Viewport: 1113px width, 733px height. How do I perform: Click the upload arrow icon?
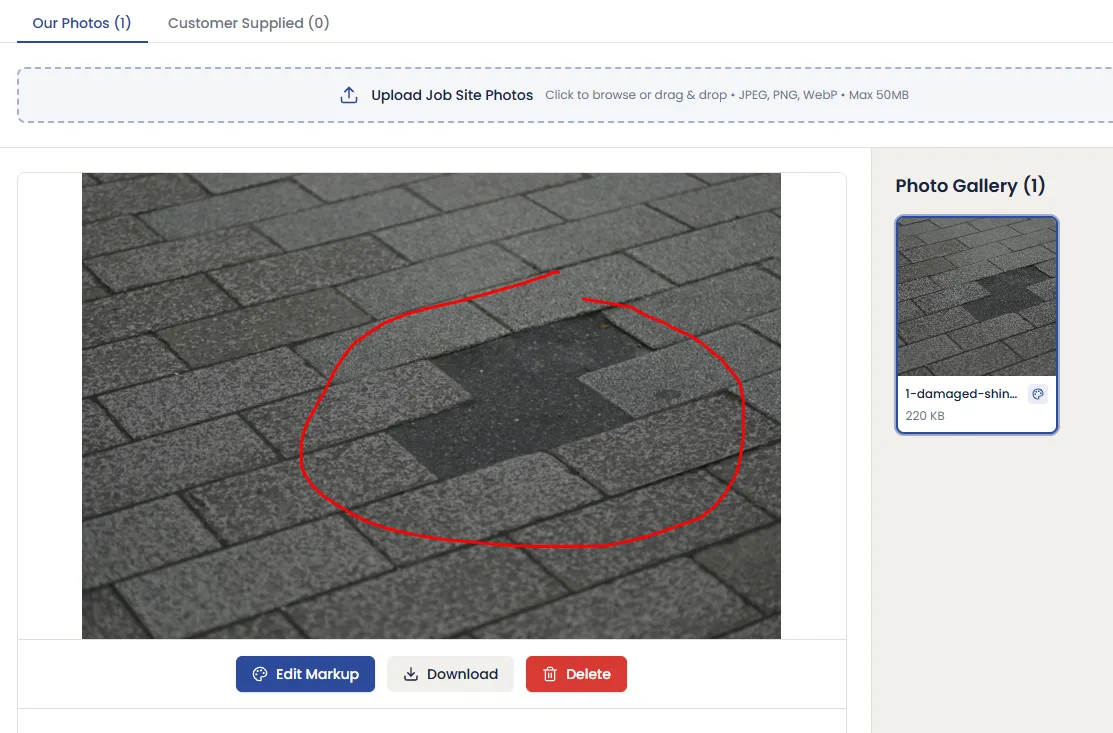pos(349,95)
